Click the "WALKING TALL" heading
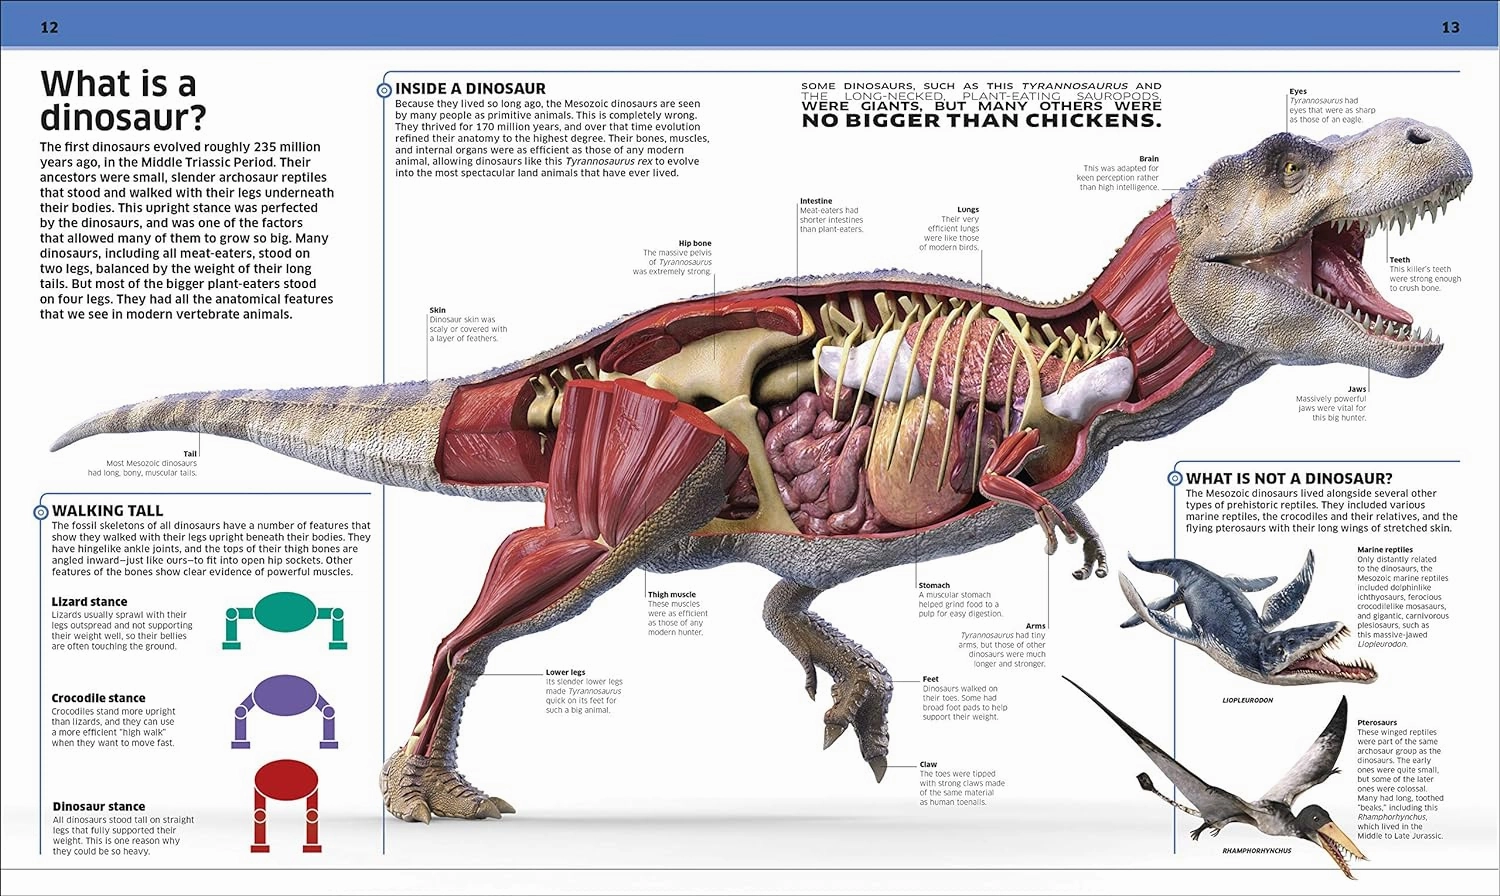The image size is (1500, 896). [x=107, y=511]
